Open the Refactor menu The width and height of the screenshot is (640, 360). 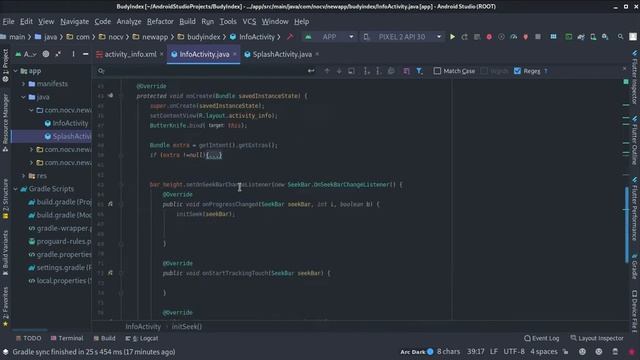(160, 21)
